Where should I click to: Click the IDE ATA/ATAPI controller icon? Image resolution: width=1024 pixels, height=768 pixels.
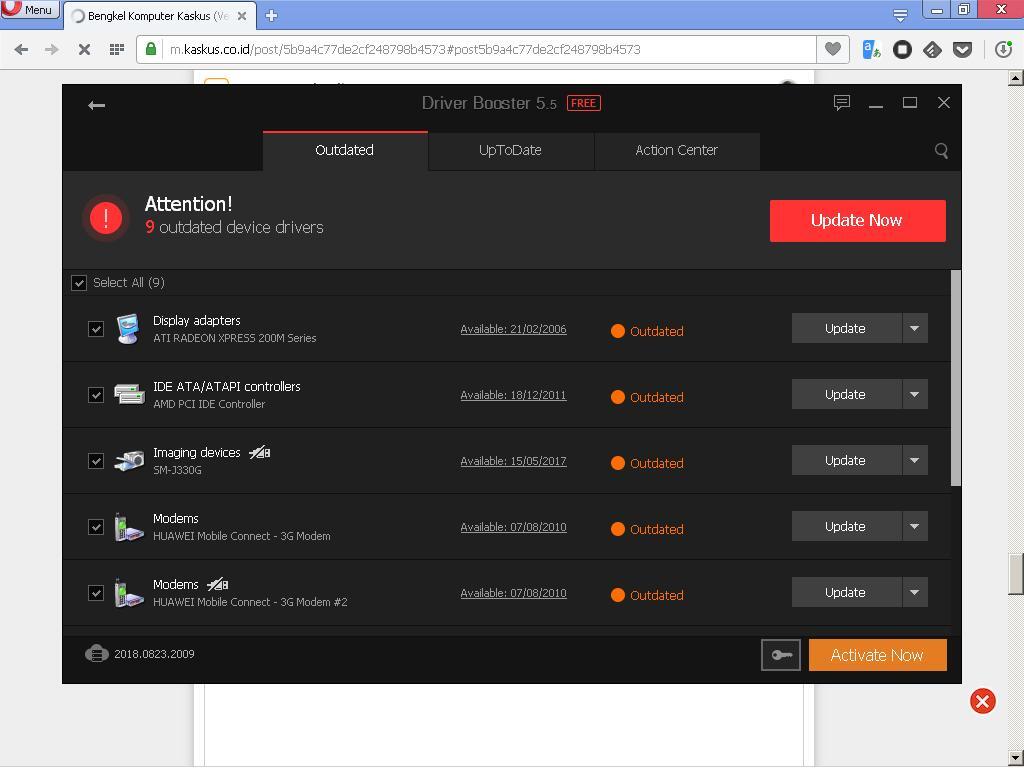pyautogui.click(x=129, y=394)
